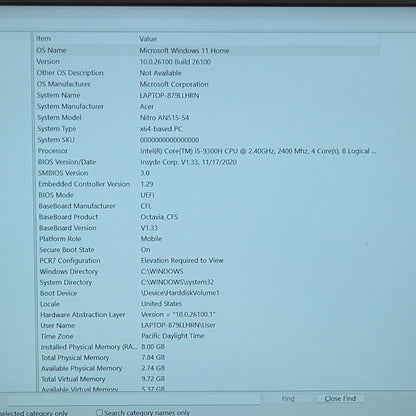This screenshot has width=416, height=416.
Task: Select the value United States
Action: point(162,304)
